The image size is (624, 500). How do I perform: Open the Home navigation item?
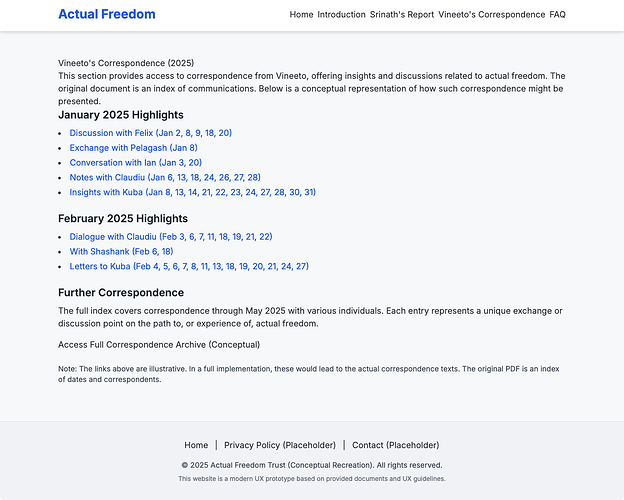pyautogui.click(x=301, y=15)
